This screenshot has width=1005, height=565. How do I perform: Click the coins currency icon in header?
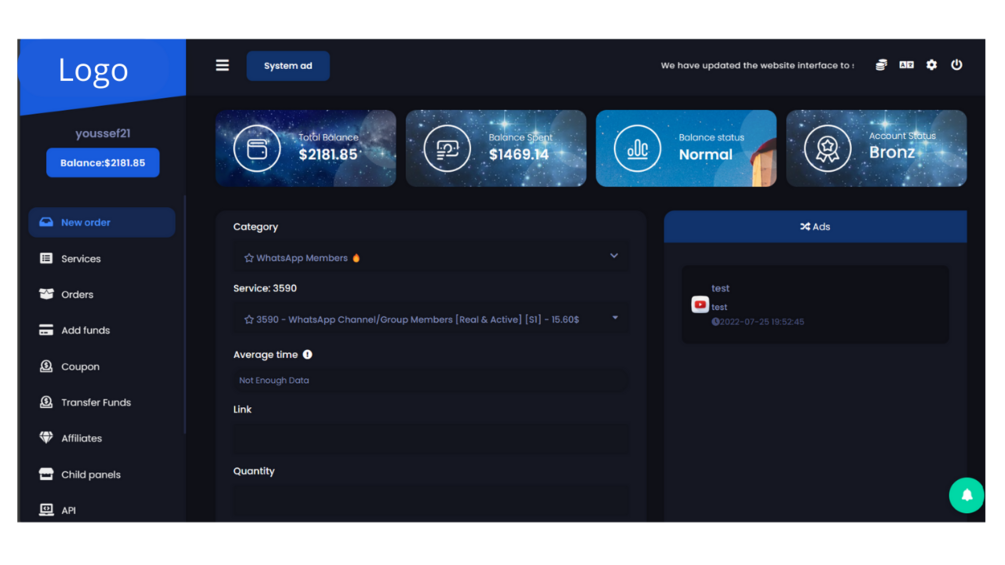(881, 65)
